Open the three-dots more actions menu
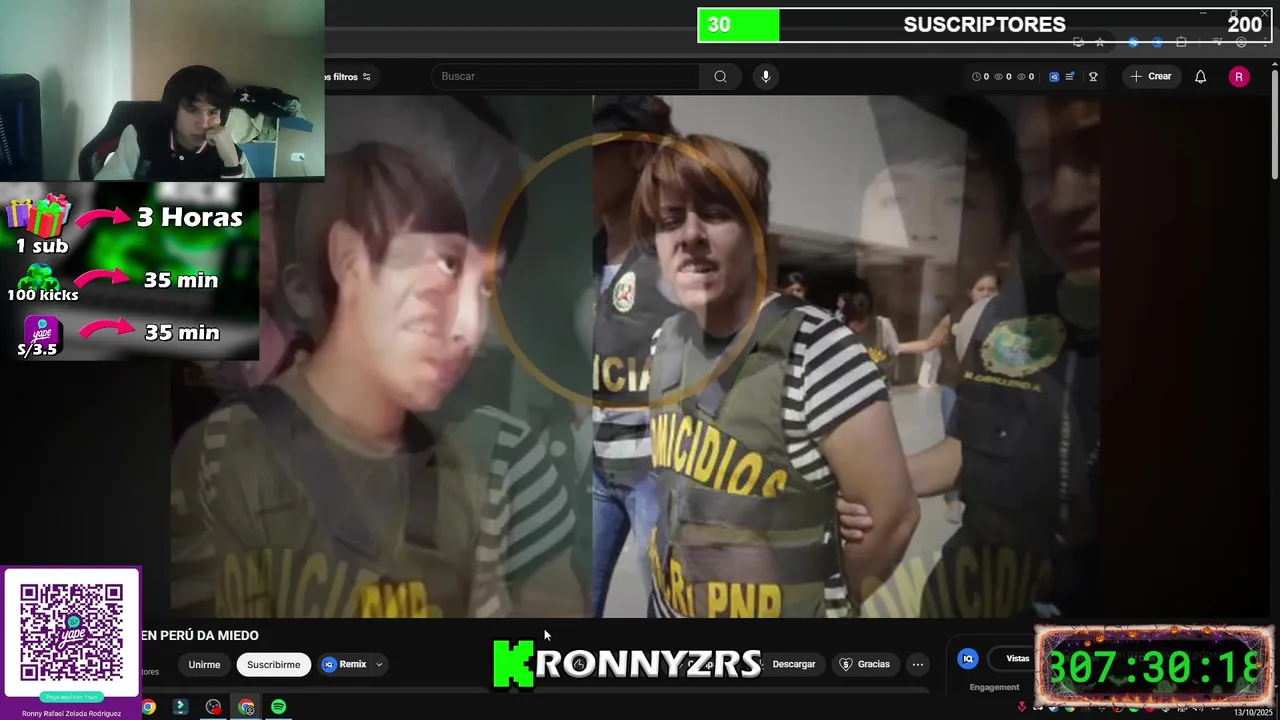 [918, 664]
